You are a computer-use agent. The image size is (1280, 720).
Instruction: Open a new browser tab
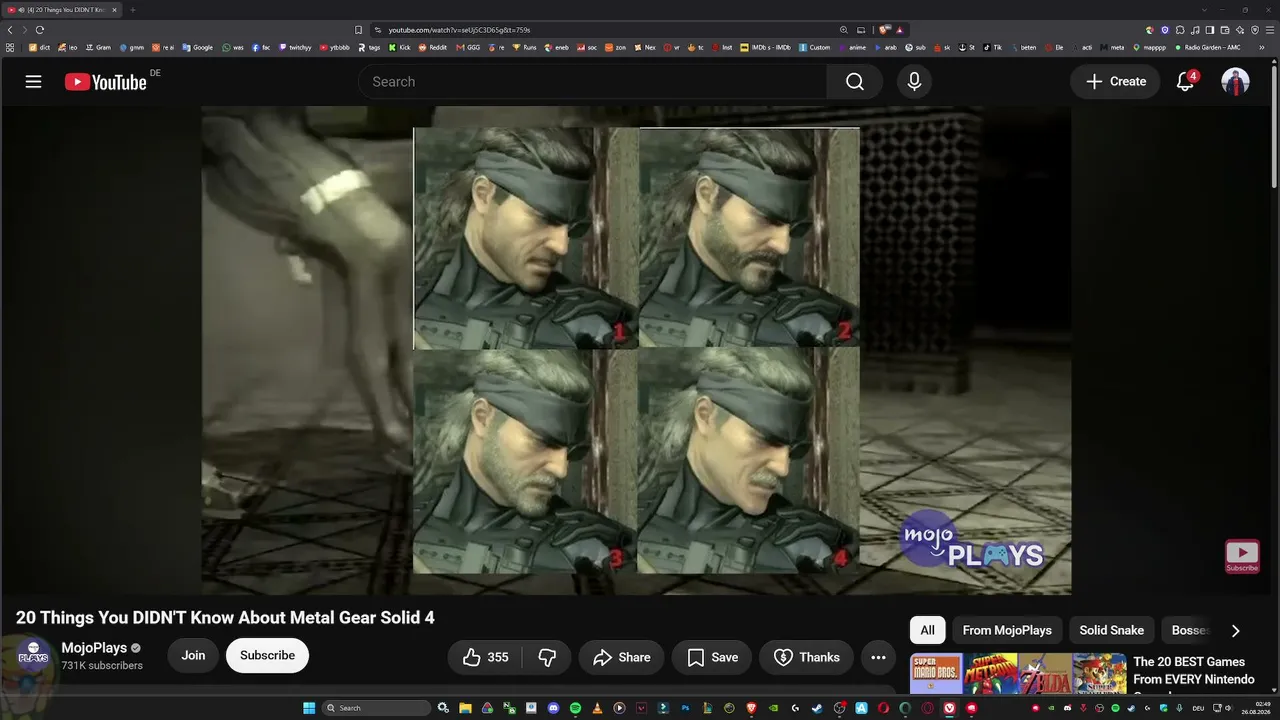point(132,10)
